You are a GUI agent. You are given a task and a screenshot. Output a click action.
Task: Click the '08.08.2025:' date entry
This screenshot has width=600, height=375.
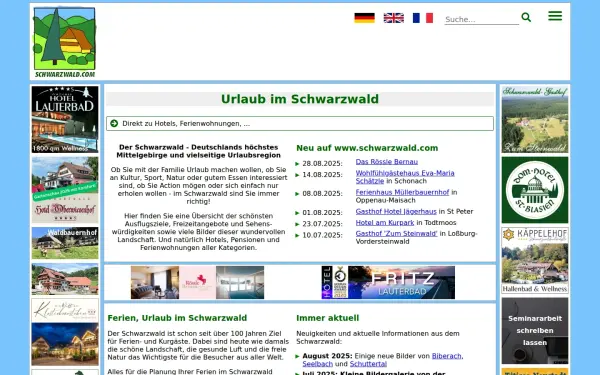322,194
